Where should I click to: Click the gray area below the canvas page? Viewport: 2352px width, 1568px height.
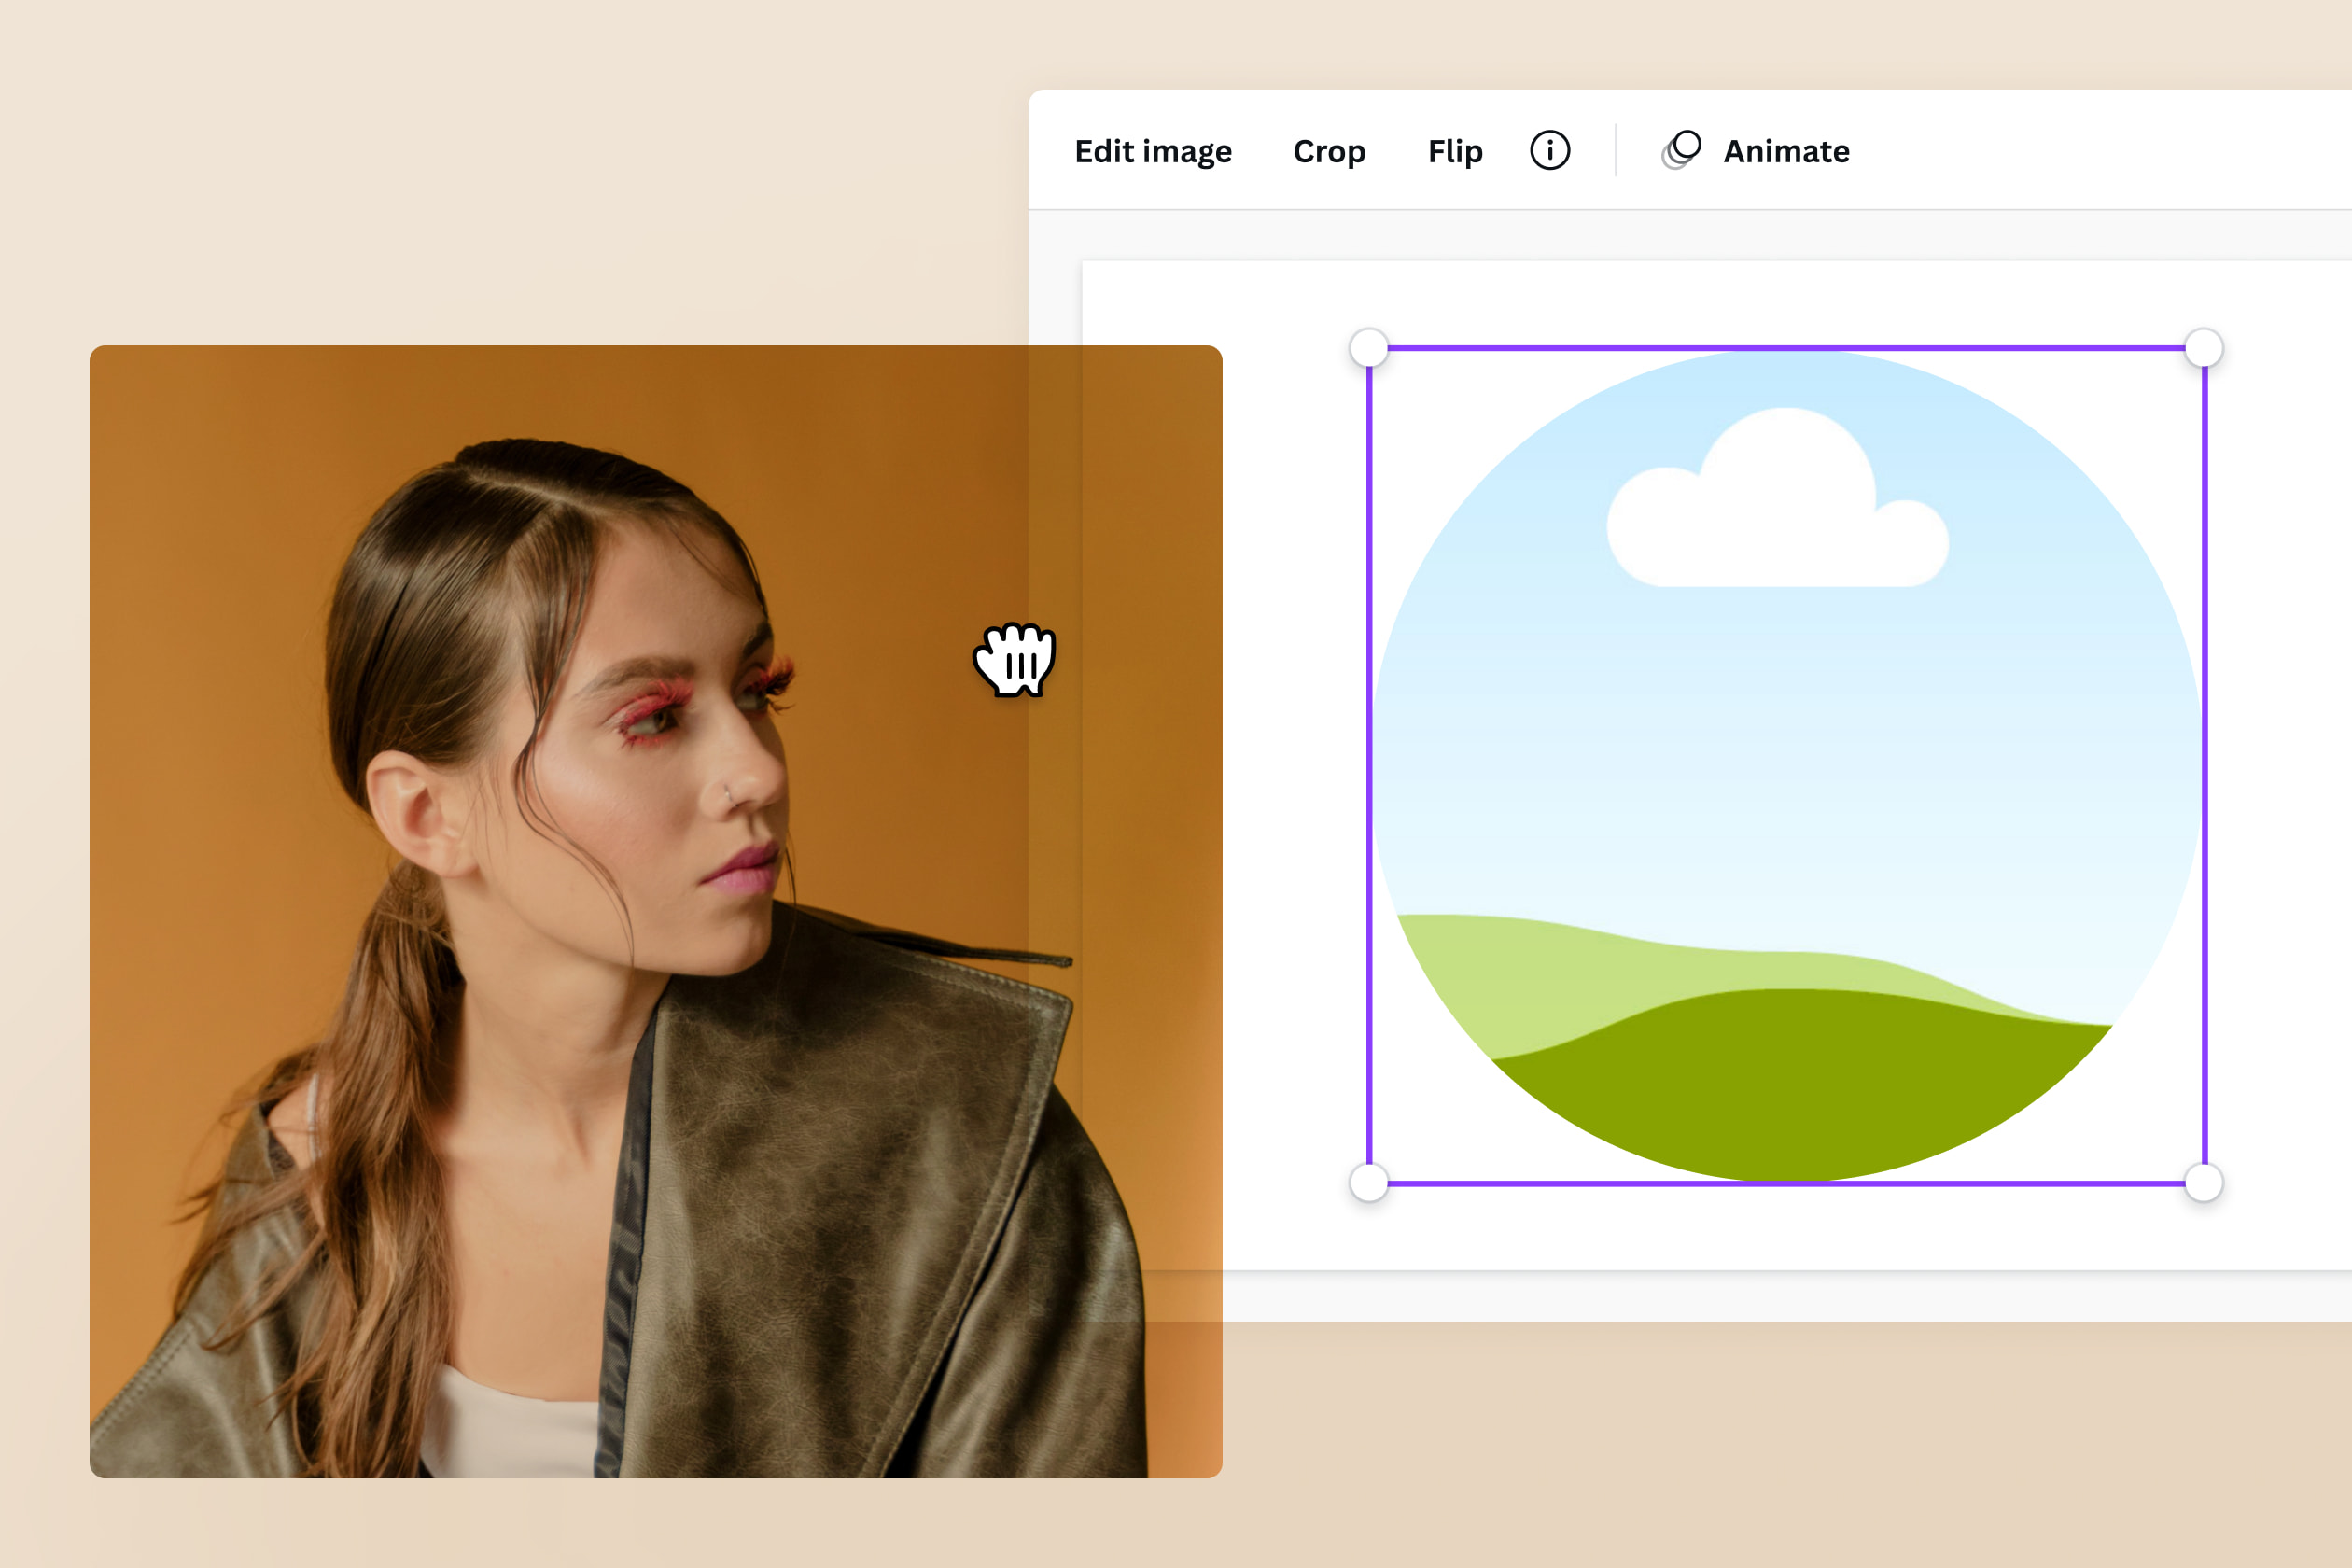point(1700,1296)
